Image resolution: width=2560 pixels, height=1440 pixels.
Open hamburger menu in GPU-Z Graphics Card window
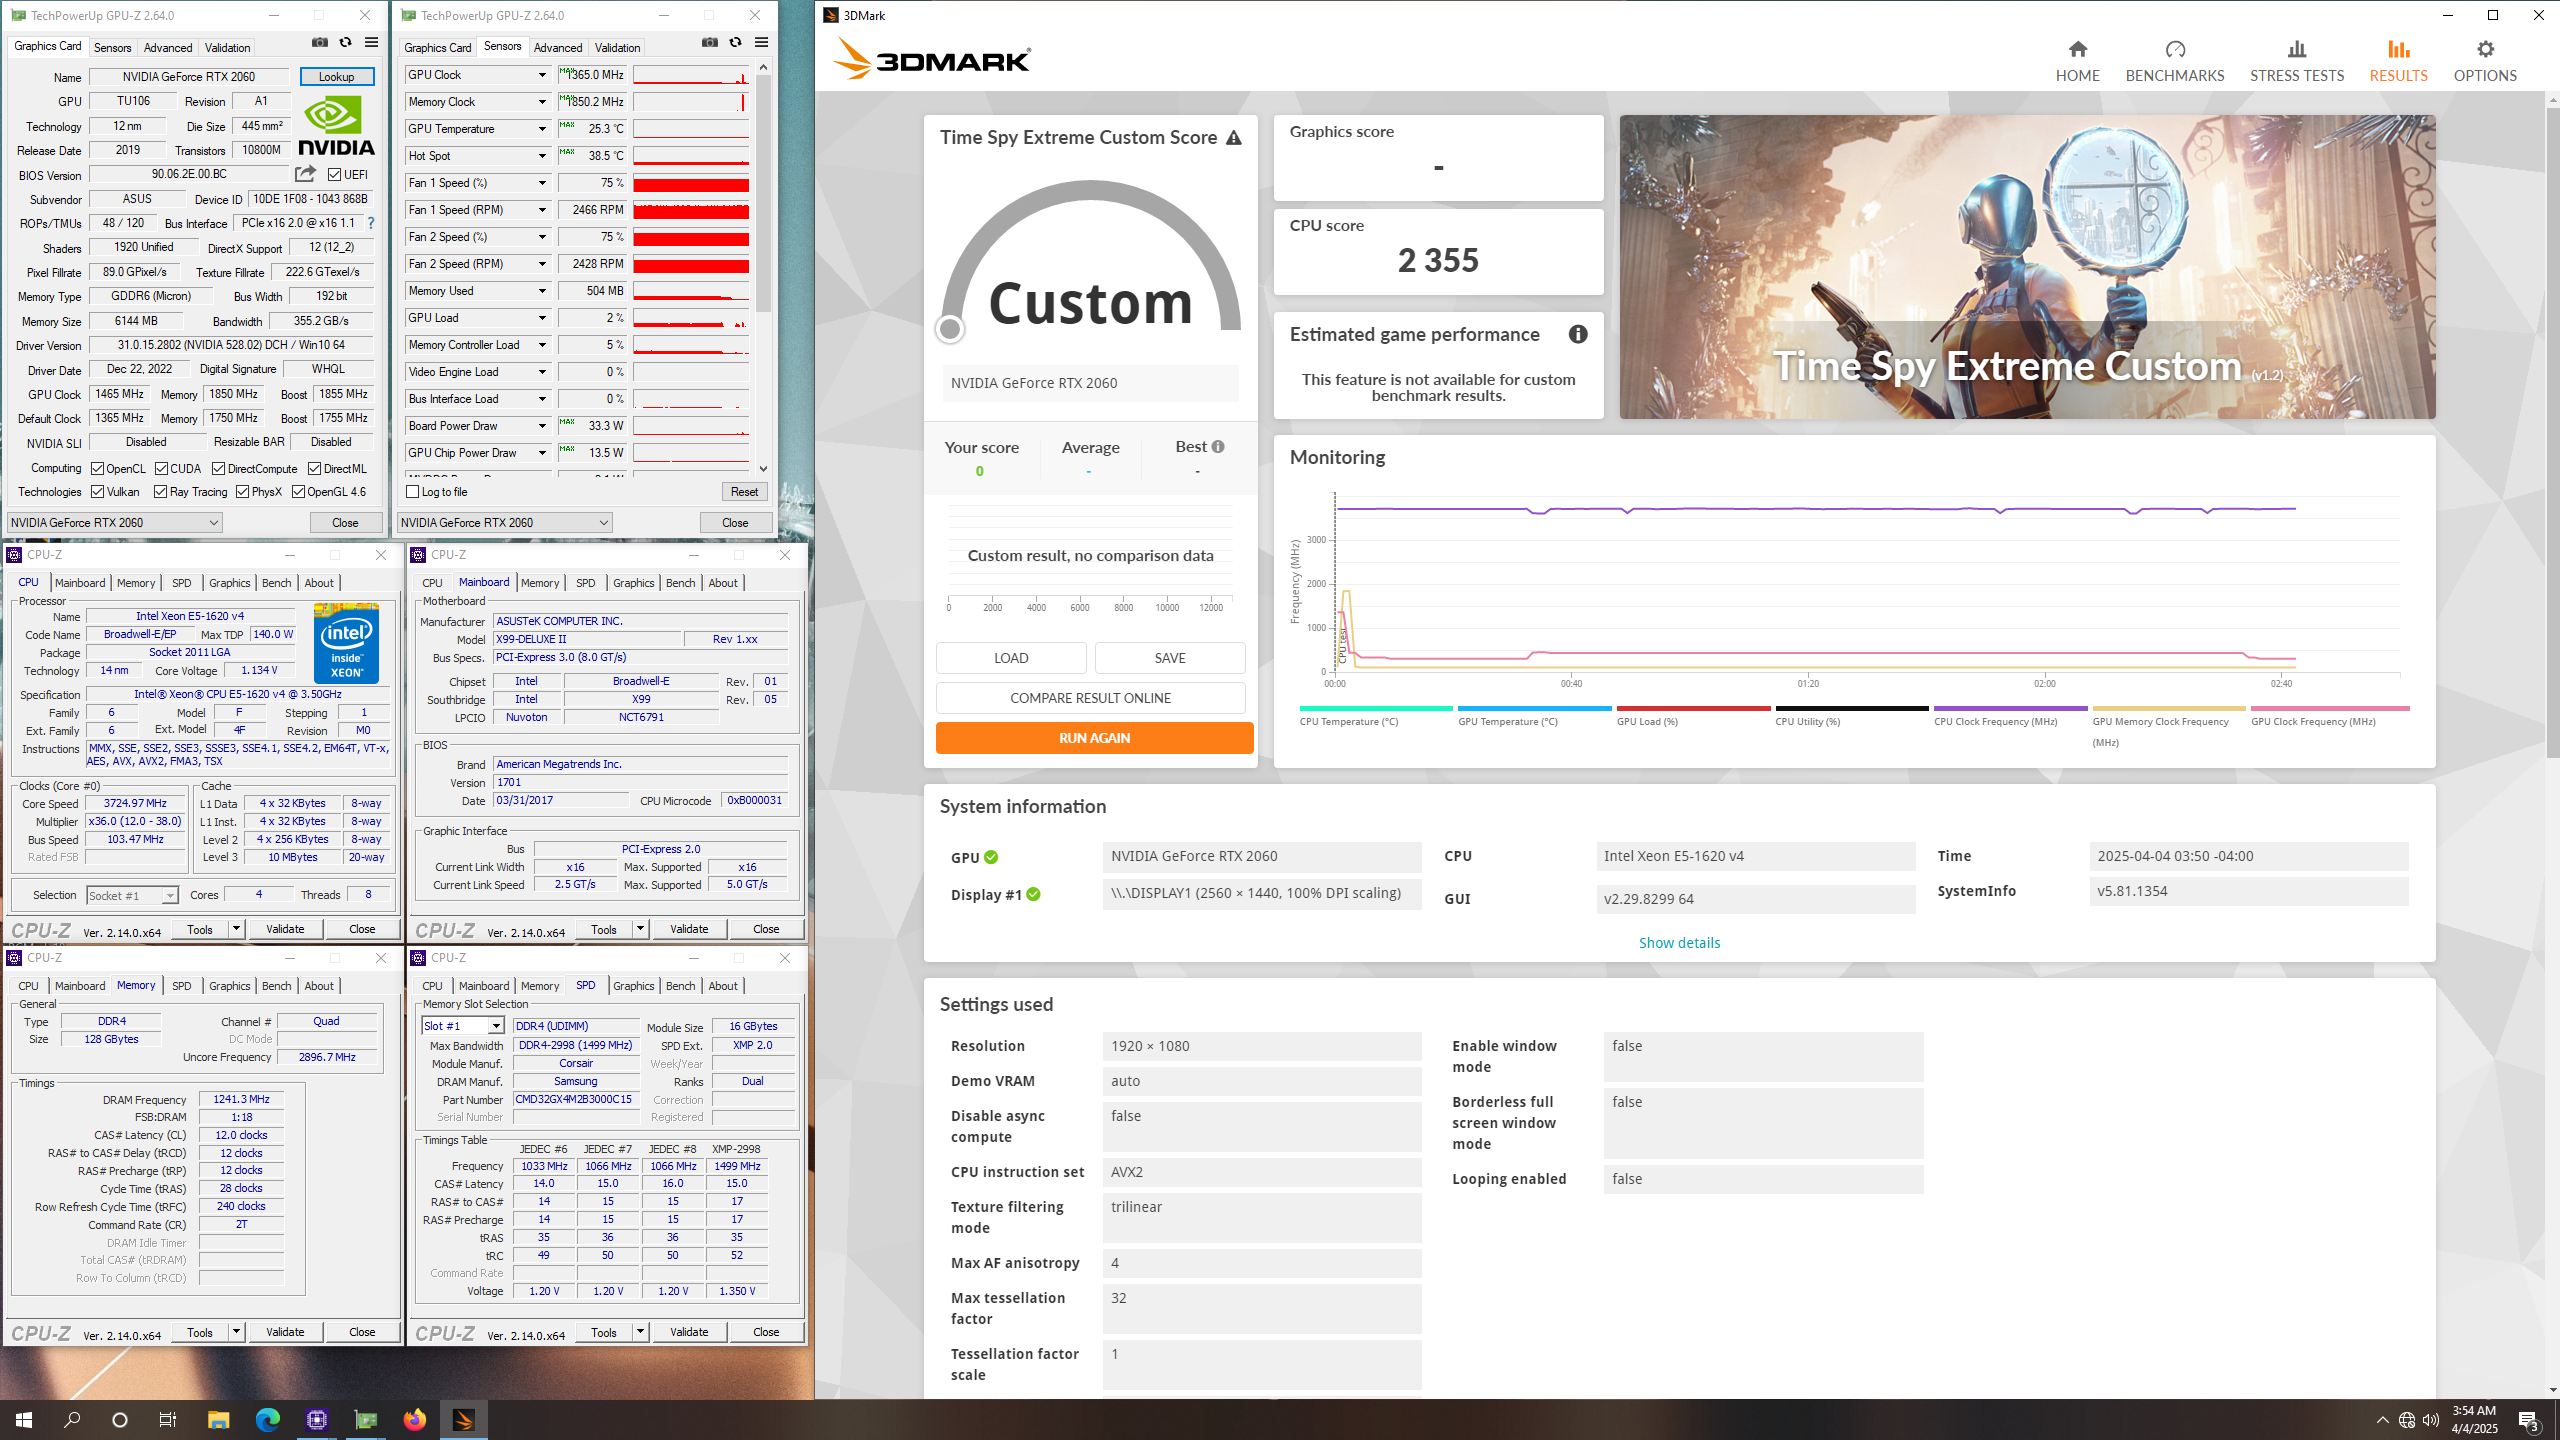click(x=372, y=43)
